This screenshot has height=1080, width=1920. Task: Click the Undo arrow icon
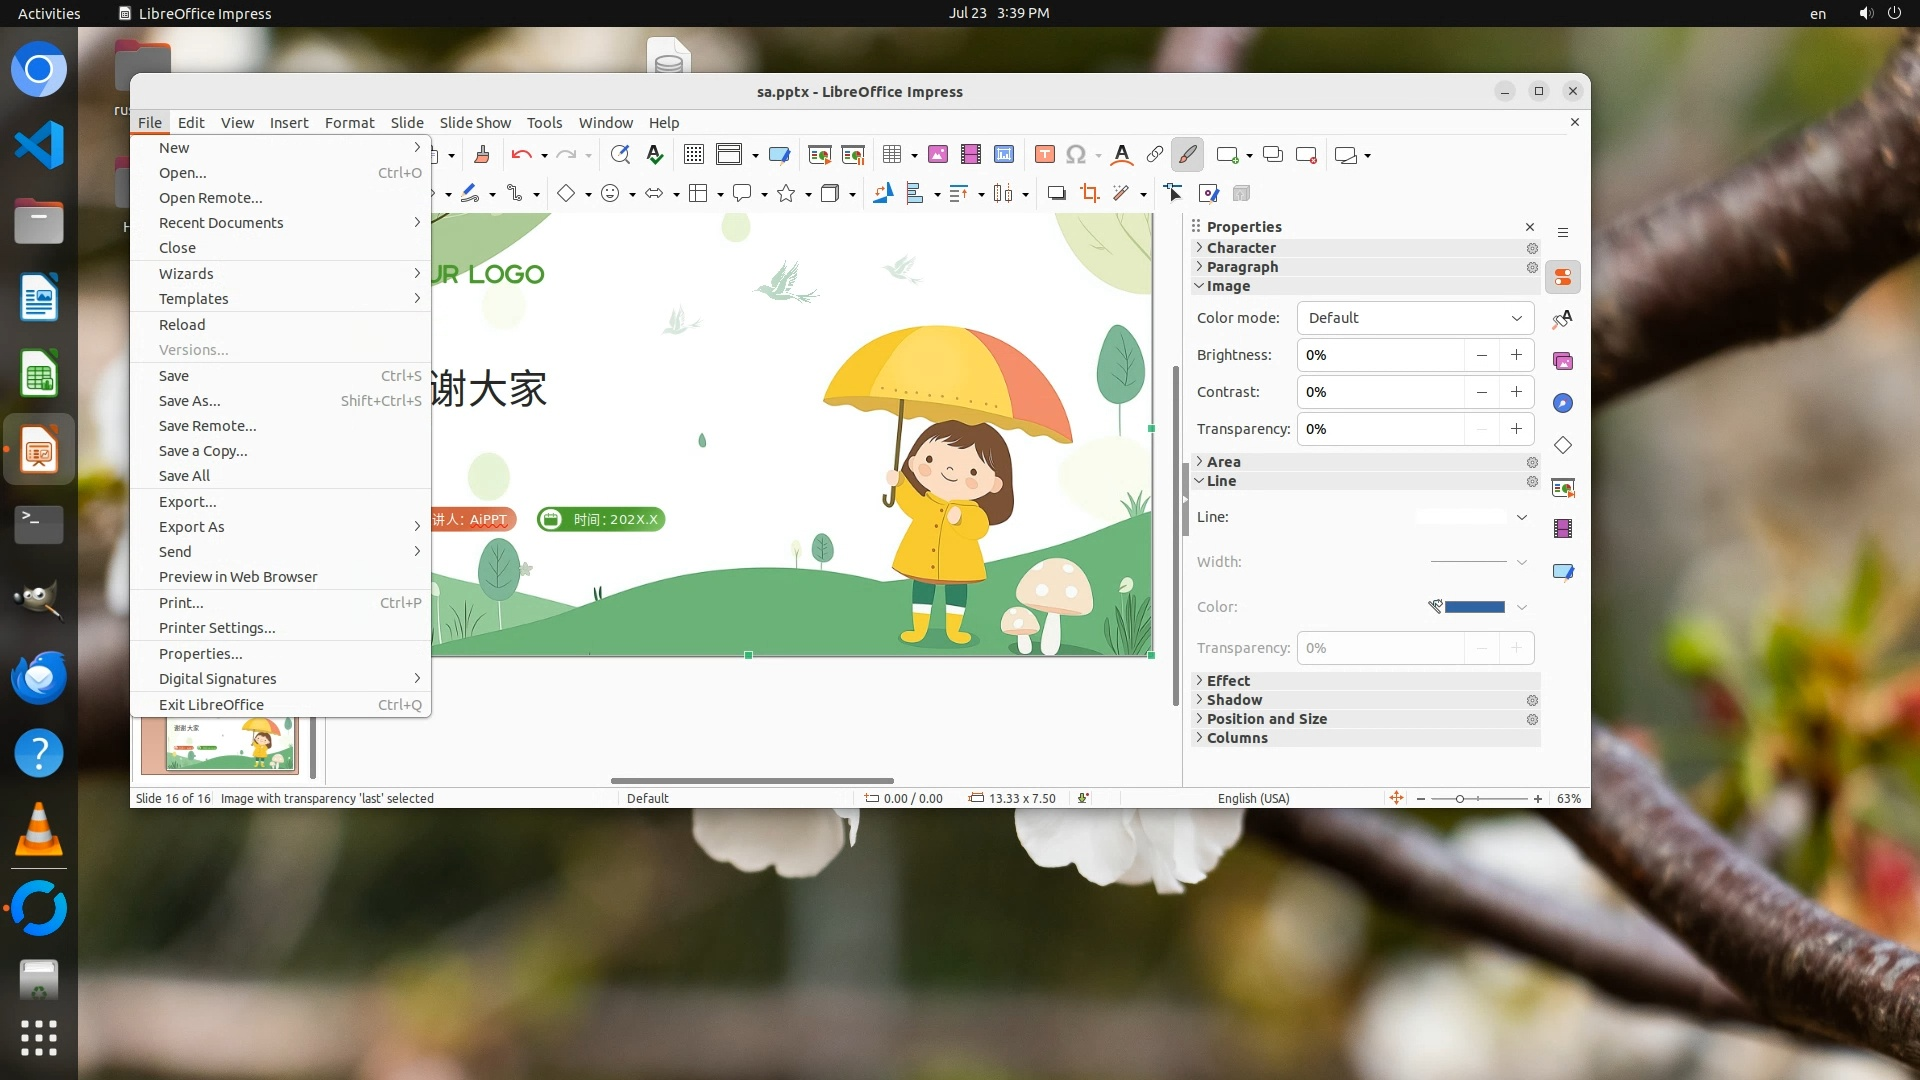520,154
